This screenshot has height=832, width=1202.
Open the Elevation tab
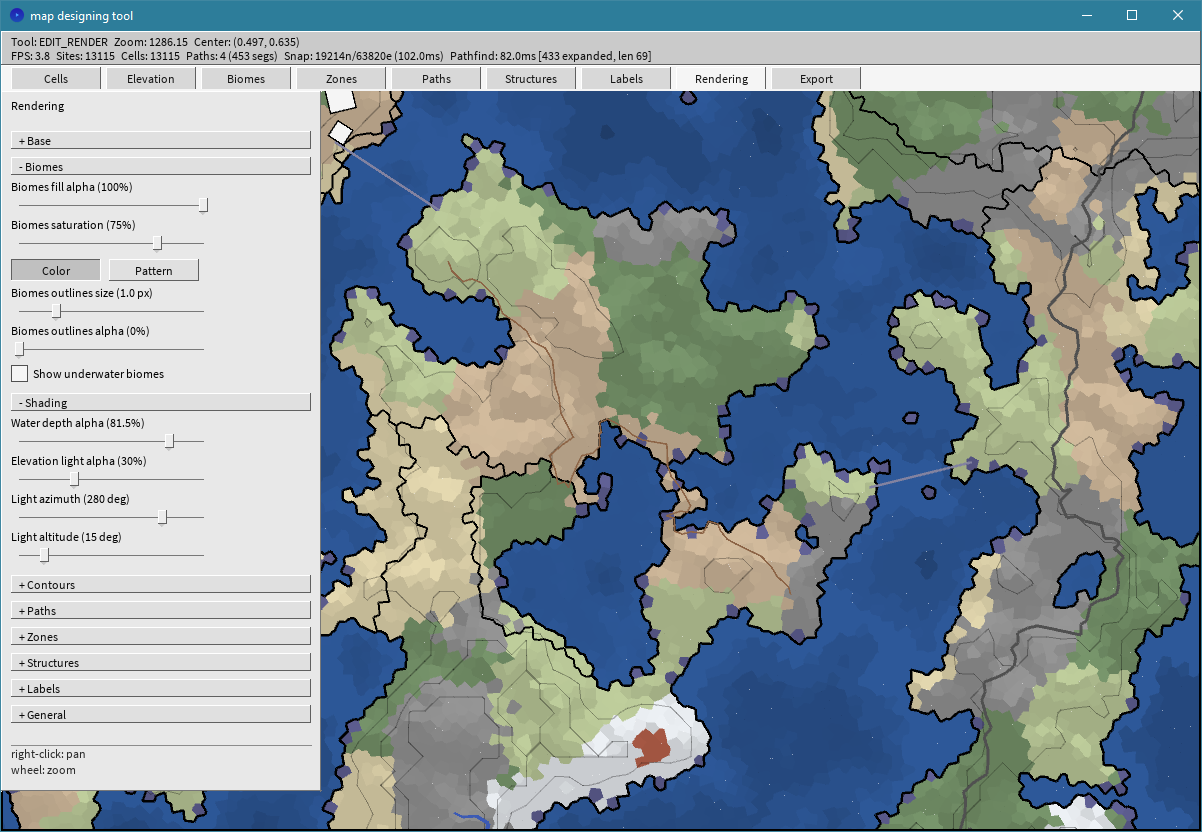tap(150, 79)
